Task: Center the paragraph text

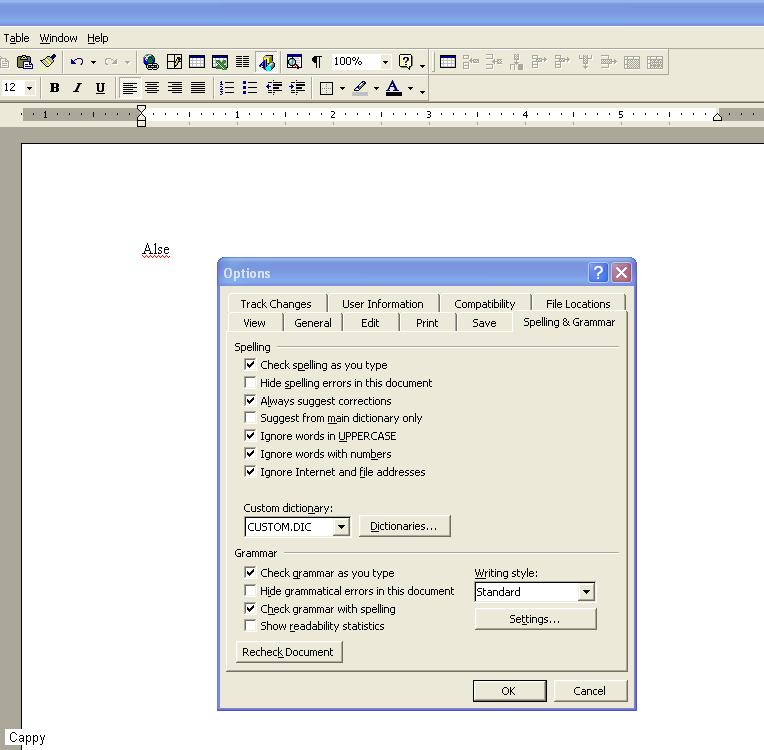Action: tap(152, 88)
